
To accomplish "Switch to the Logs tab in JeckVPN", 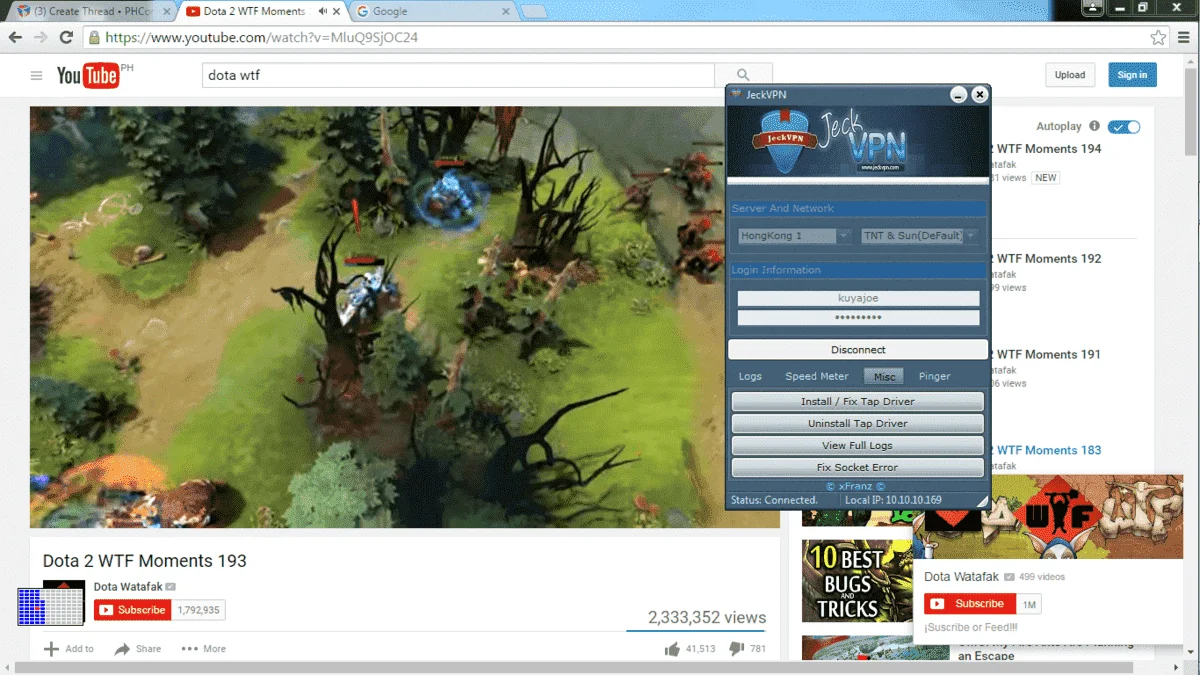I will tap(750, 376).
